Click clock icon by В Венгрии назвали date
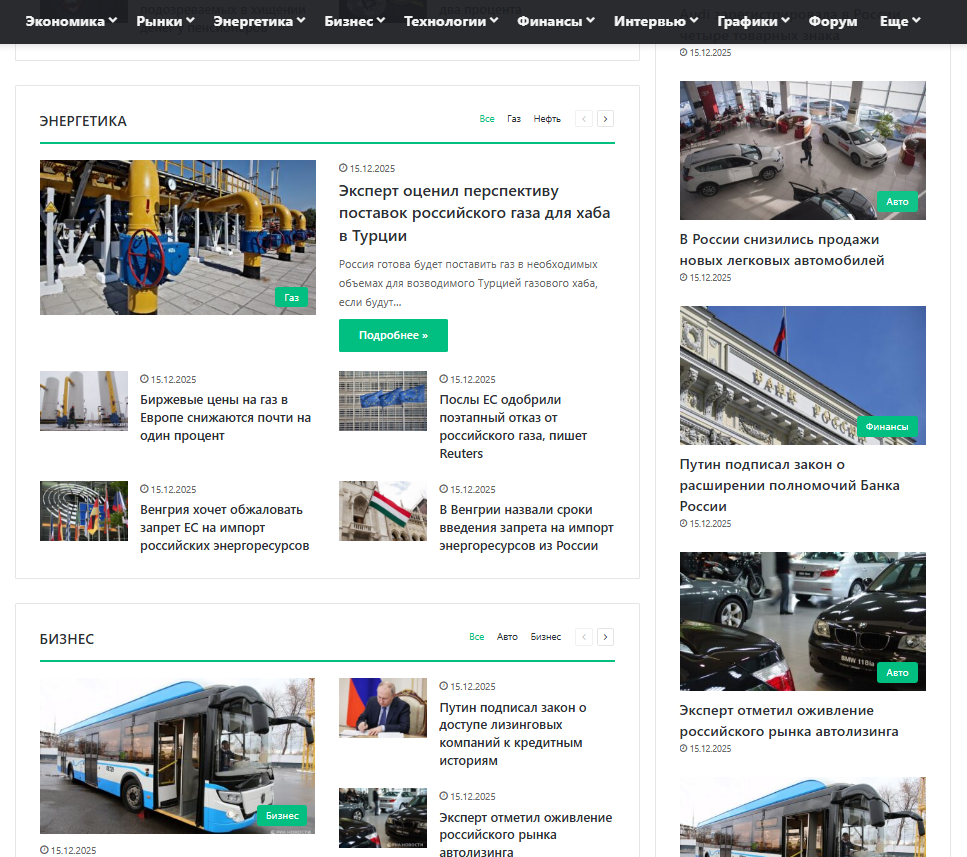Screen dimensions: 967x857 (x=443, y=489)
